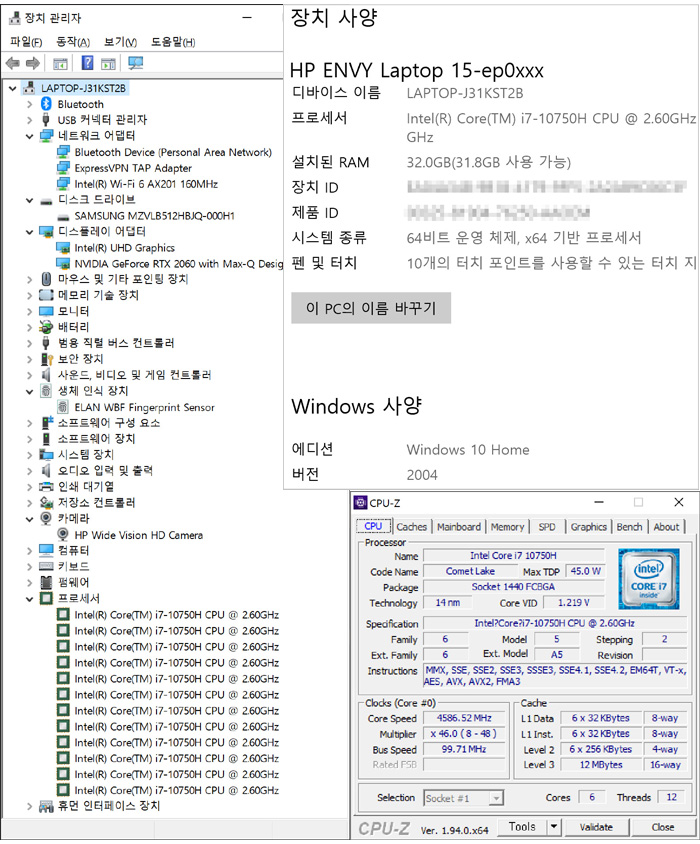
Task: Click the Specification field in CPU-Z
Action: pos(555,623)
